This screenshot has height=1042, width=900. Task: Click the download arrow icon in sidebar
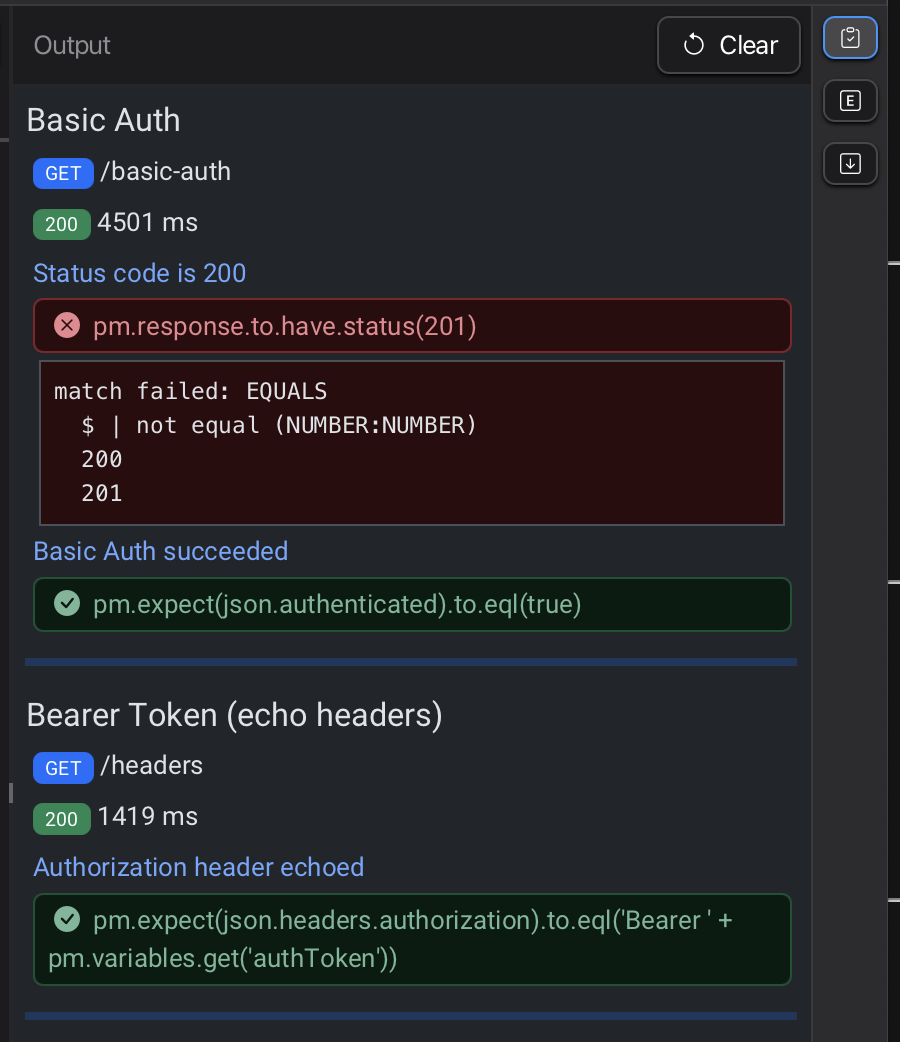tap(850, 164)
